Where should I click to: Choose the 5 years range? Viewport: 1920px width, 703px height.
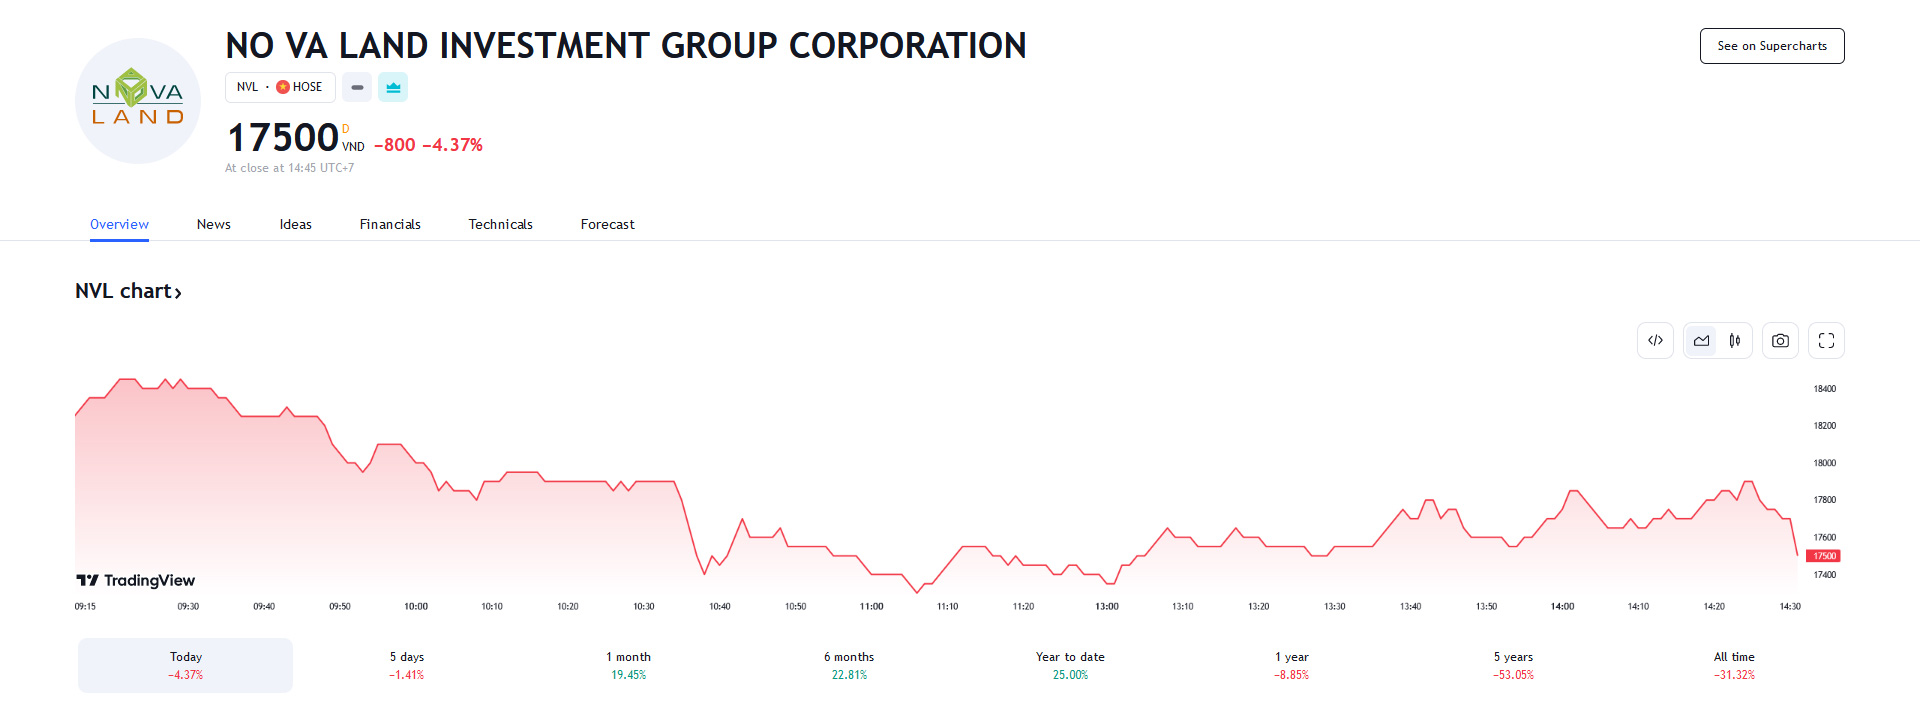[x=1513, y=665]
